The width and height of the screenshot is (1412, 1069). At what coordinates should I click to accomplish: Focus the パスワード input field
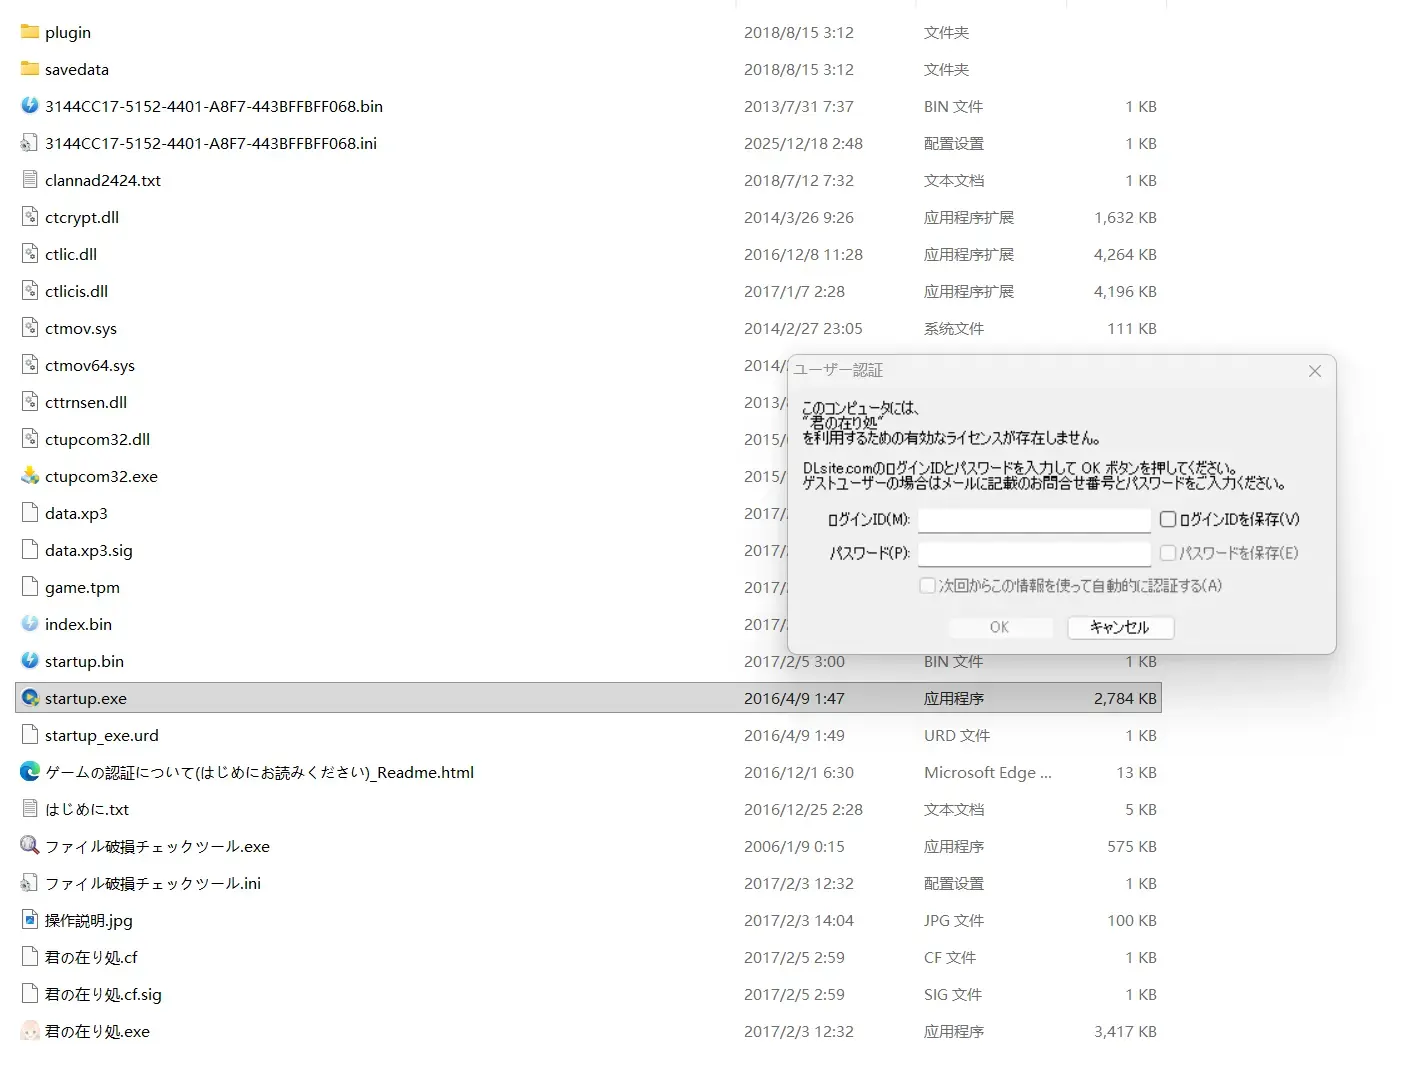click(x=1034, y=554)
